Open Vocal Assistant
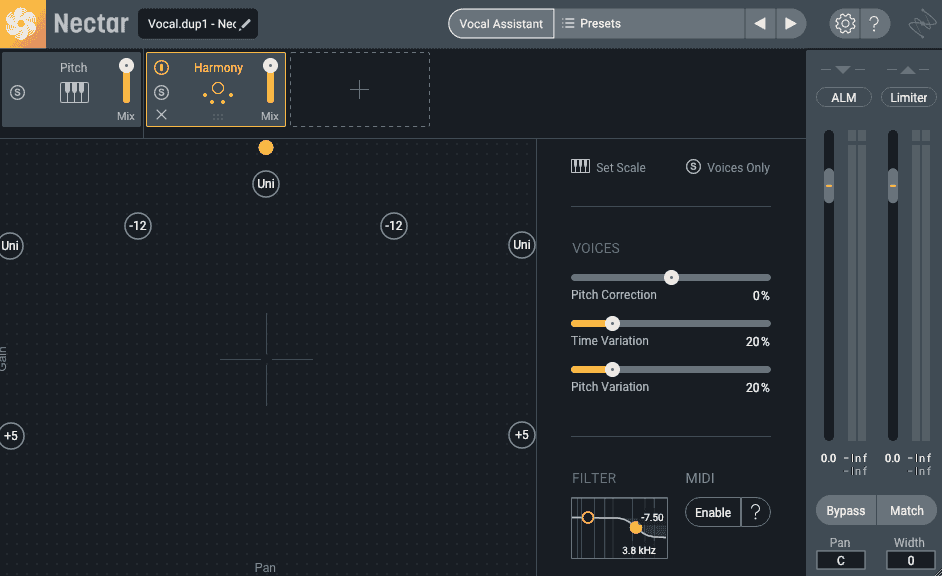This screenshot has height=576, width=942. (x=501, y=24)
